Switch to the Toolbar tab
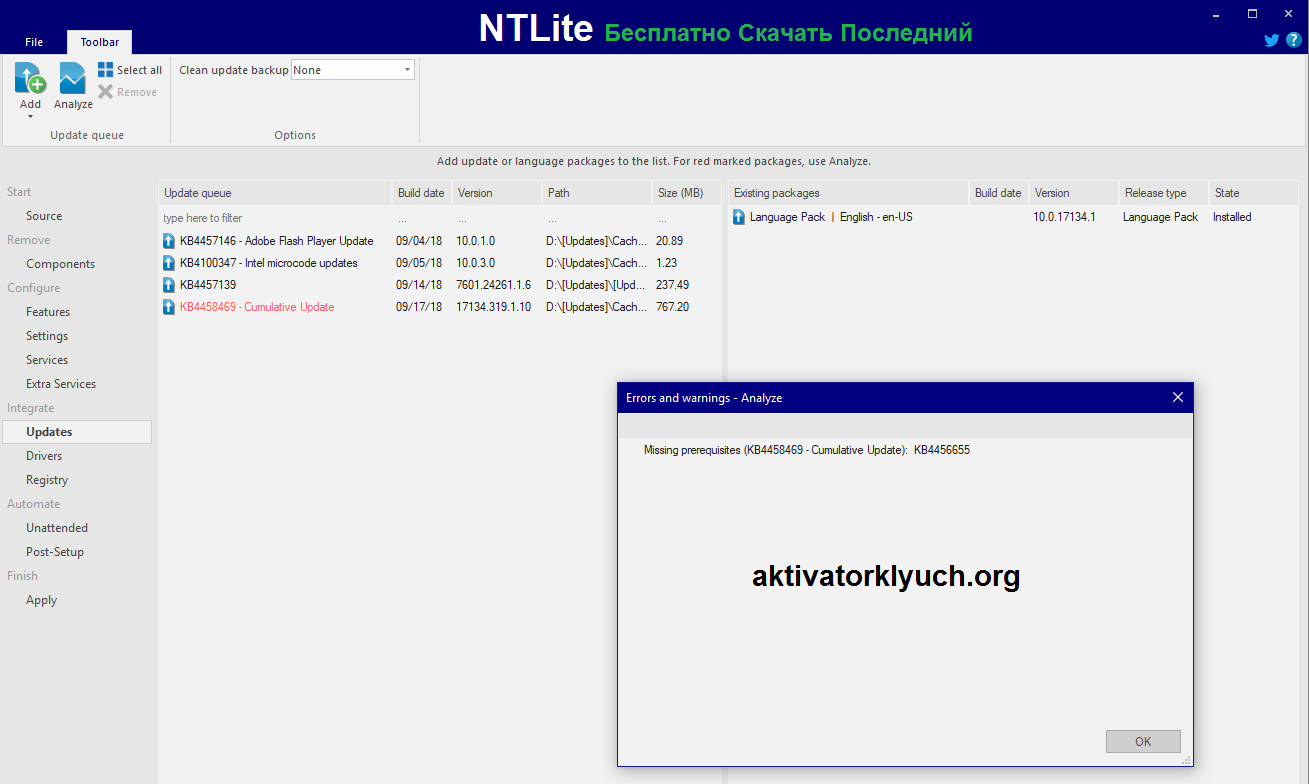This screenshot has width=1309, height=784. pyautogui.click(x=100, y=42)
